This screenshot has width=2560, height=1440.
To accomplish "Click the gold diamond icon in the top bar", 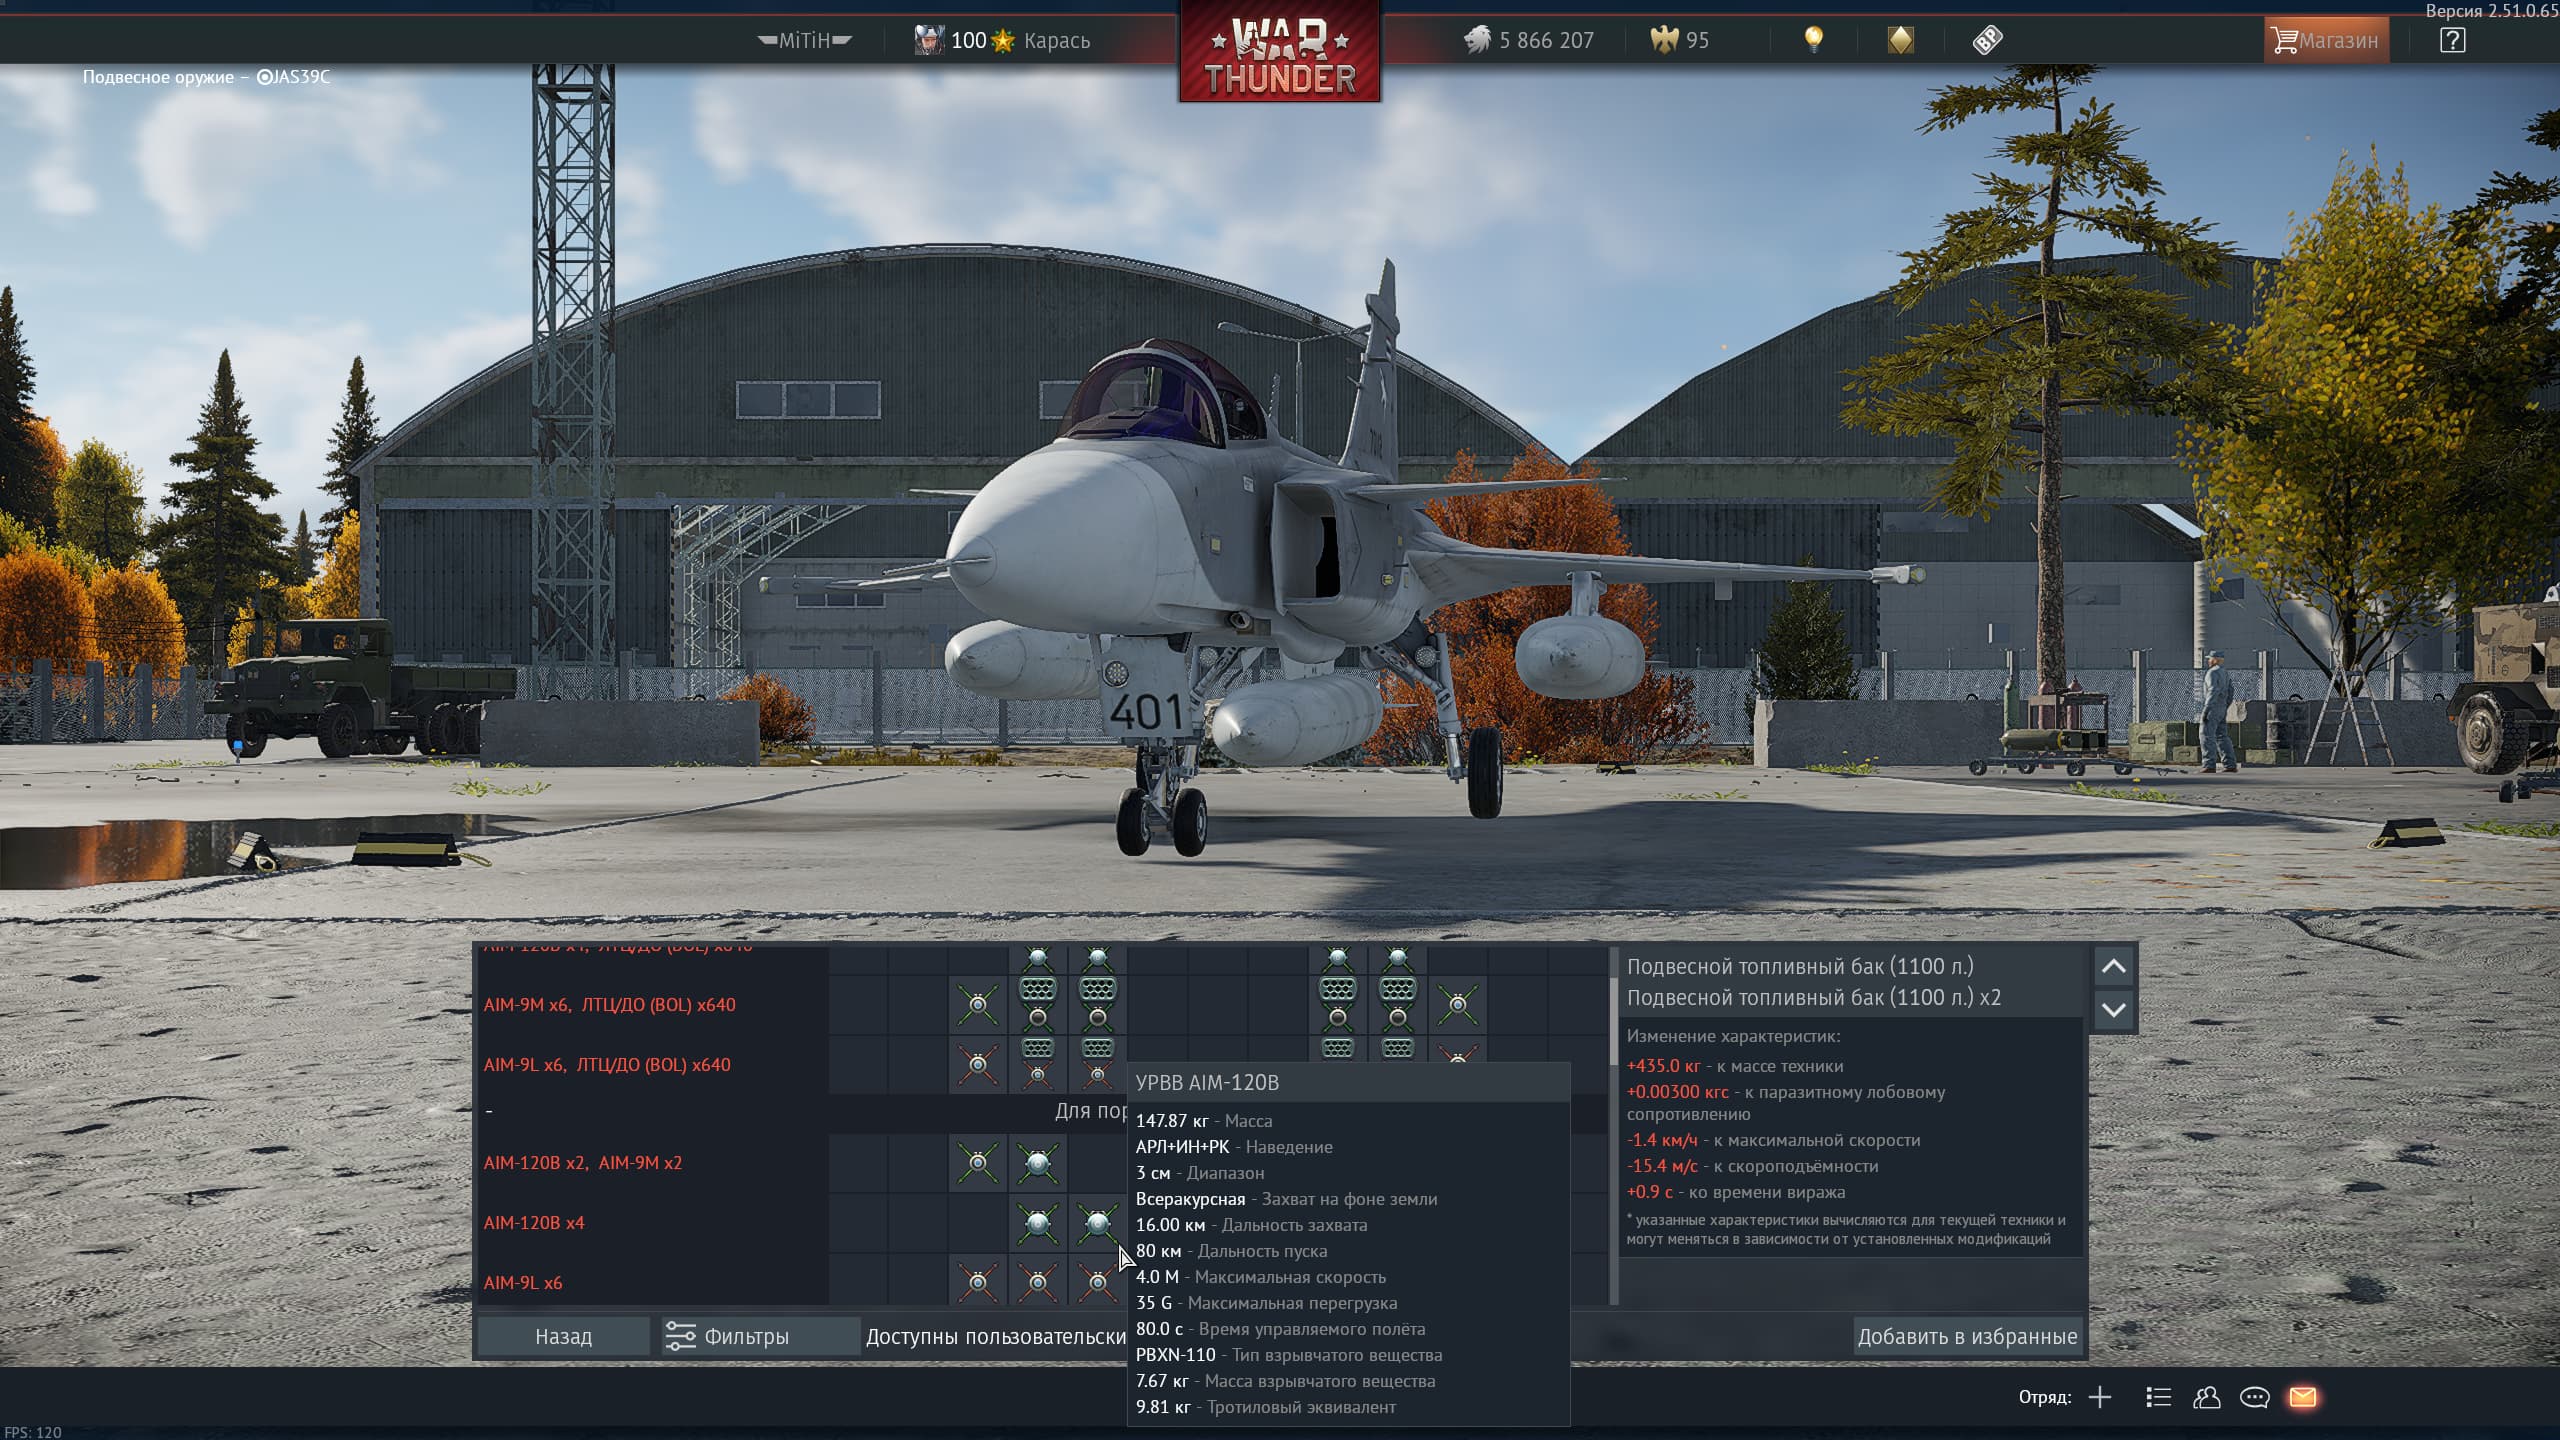I will pyautogui.click(x=1900, y=40).
